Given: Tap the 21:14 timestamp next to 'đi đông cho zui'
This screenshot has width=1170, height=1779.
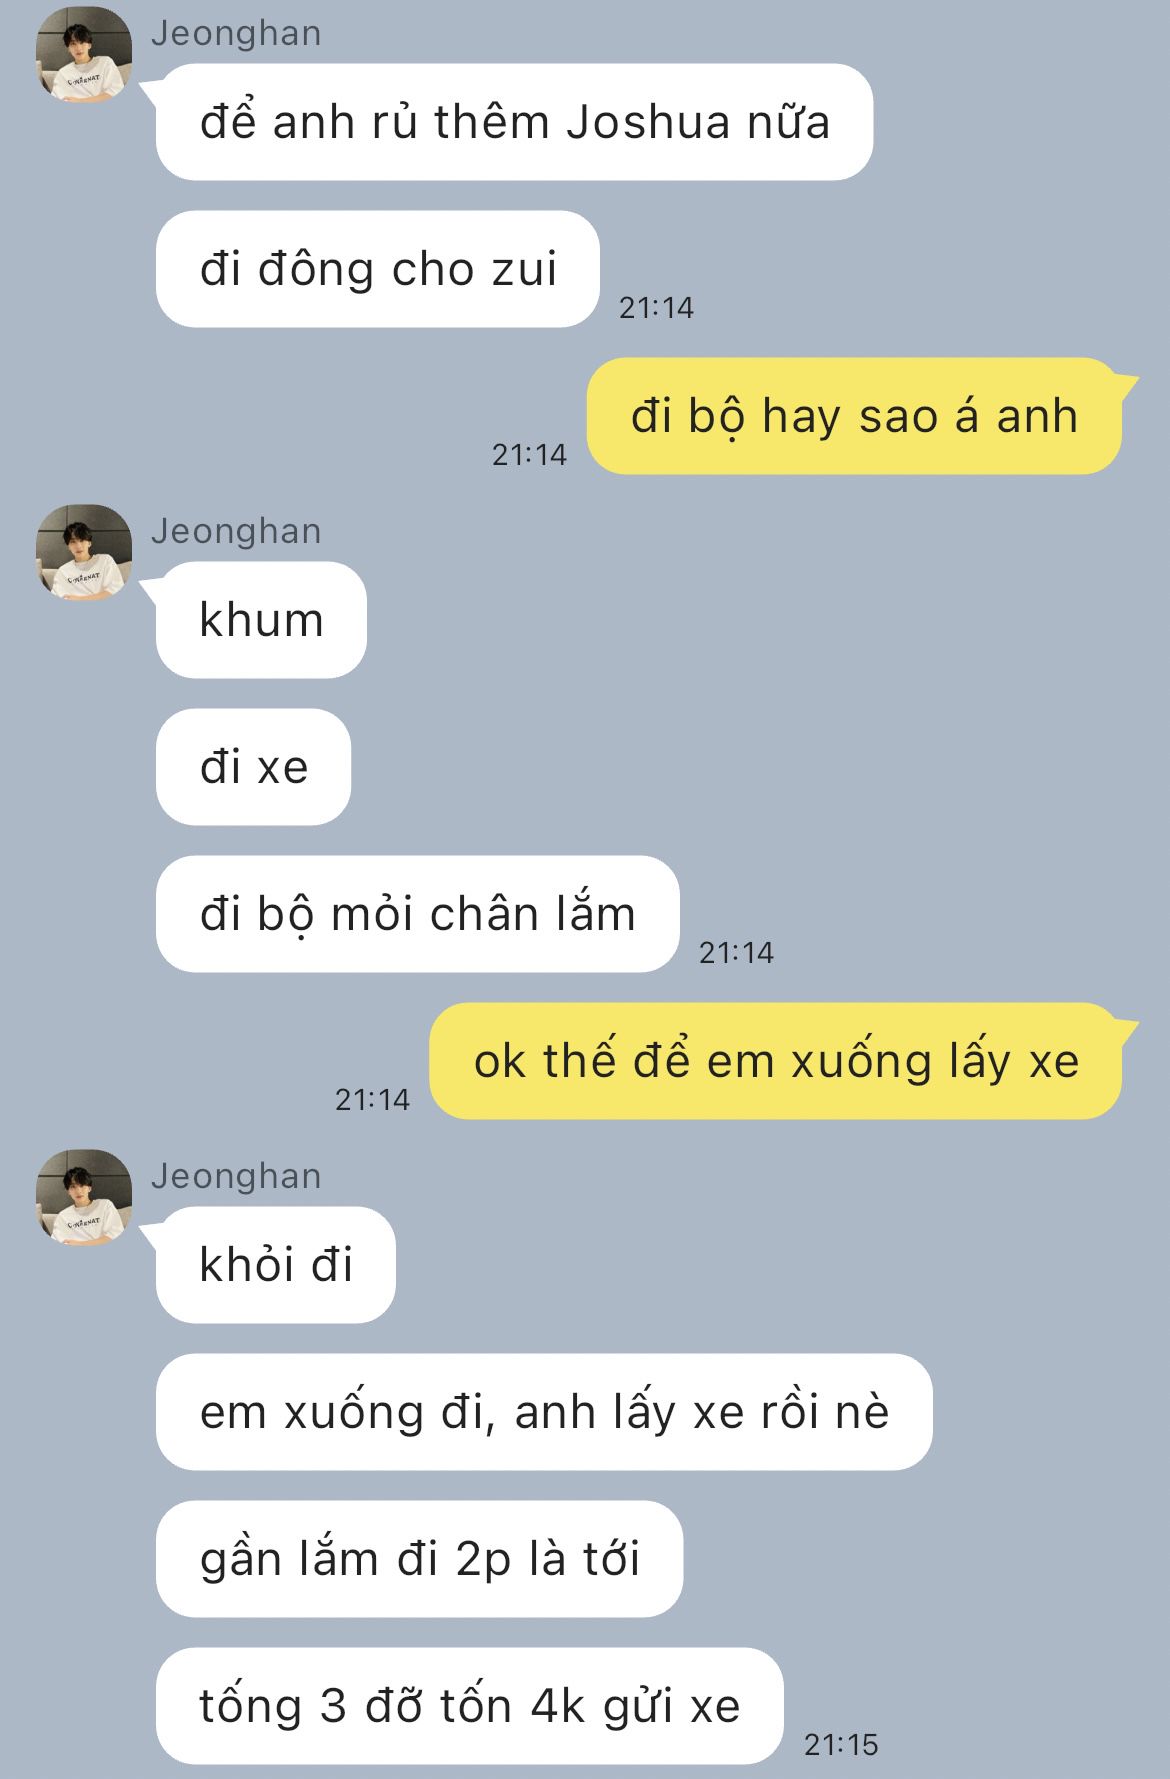Looking at the screenshot, I should pyautogui.click(x=656, y=308).
